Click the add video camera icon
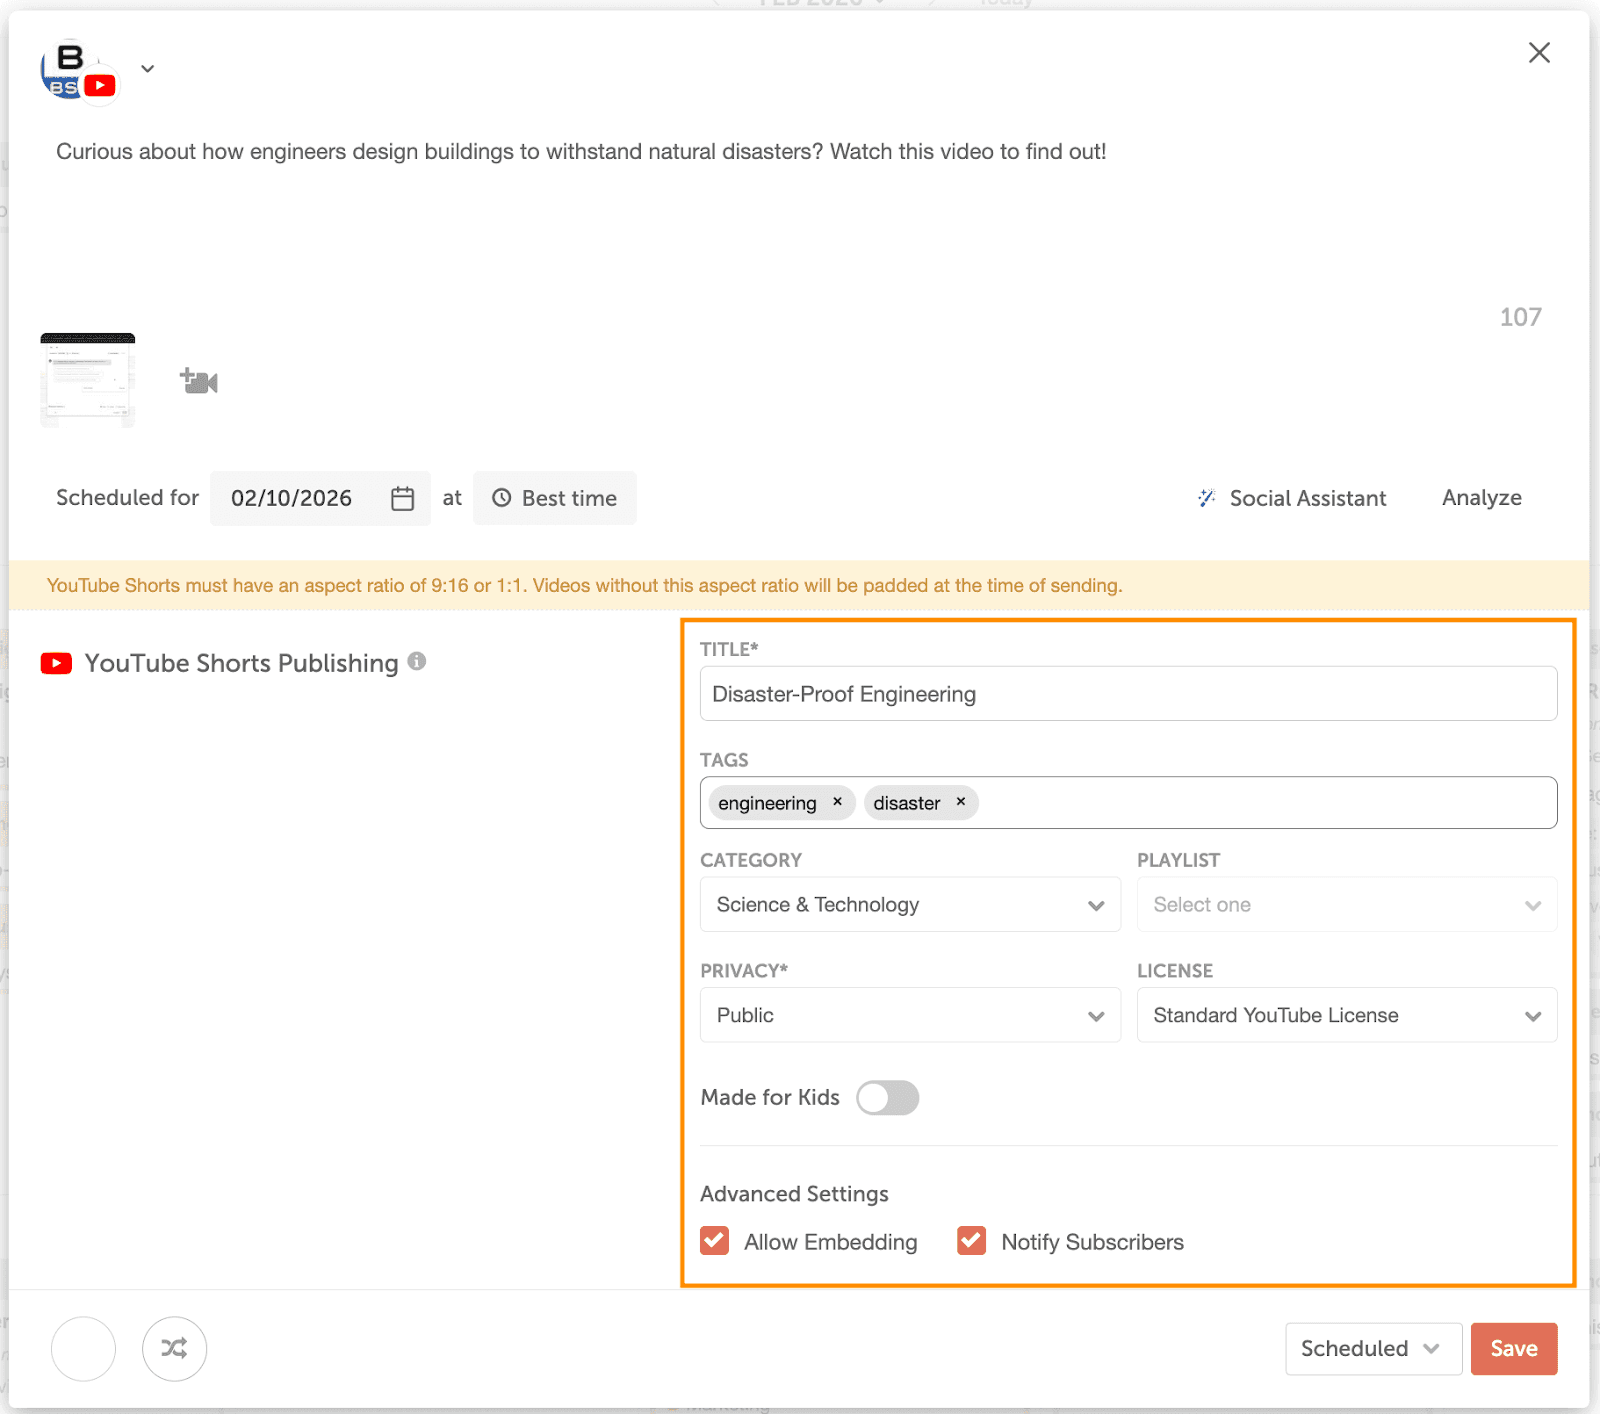The height and width of the screenshot is (1414, 1600). (197, 381)
